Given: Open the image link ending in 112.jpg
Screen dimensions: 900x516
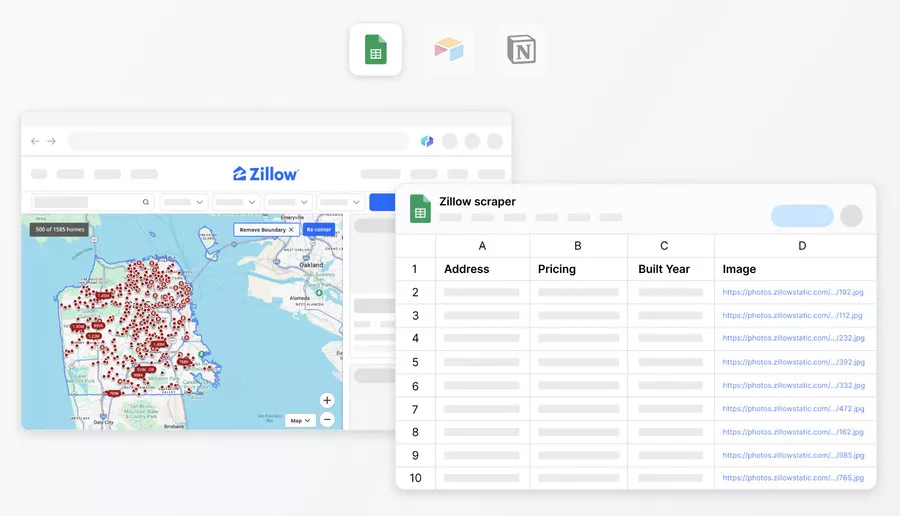Looking at the screenshot, I should 792,316.
